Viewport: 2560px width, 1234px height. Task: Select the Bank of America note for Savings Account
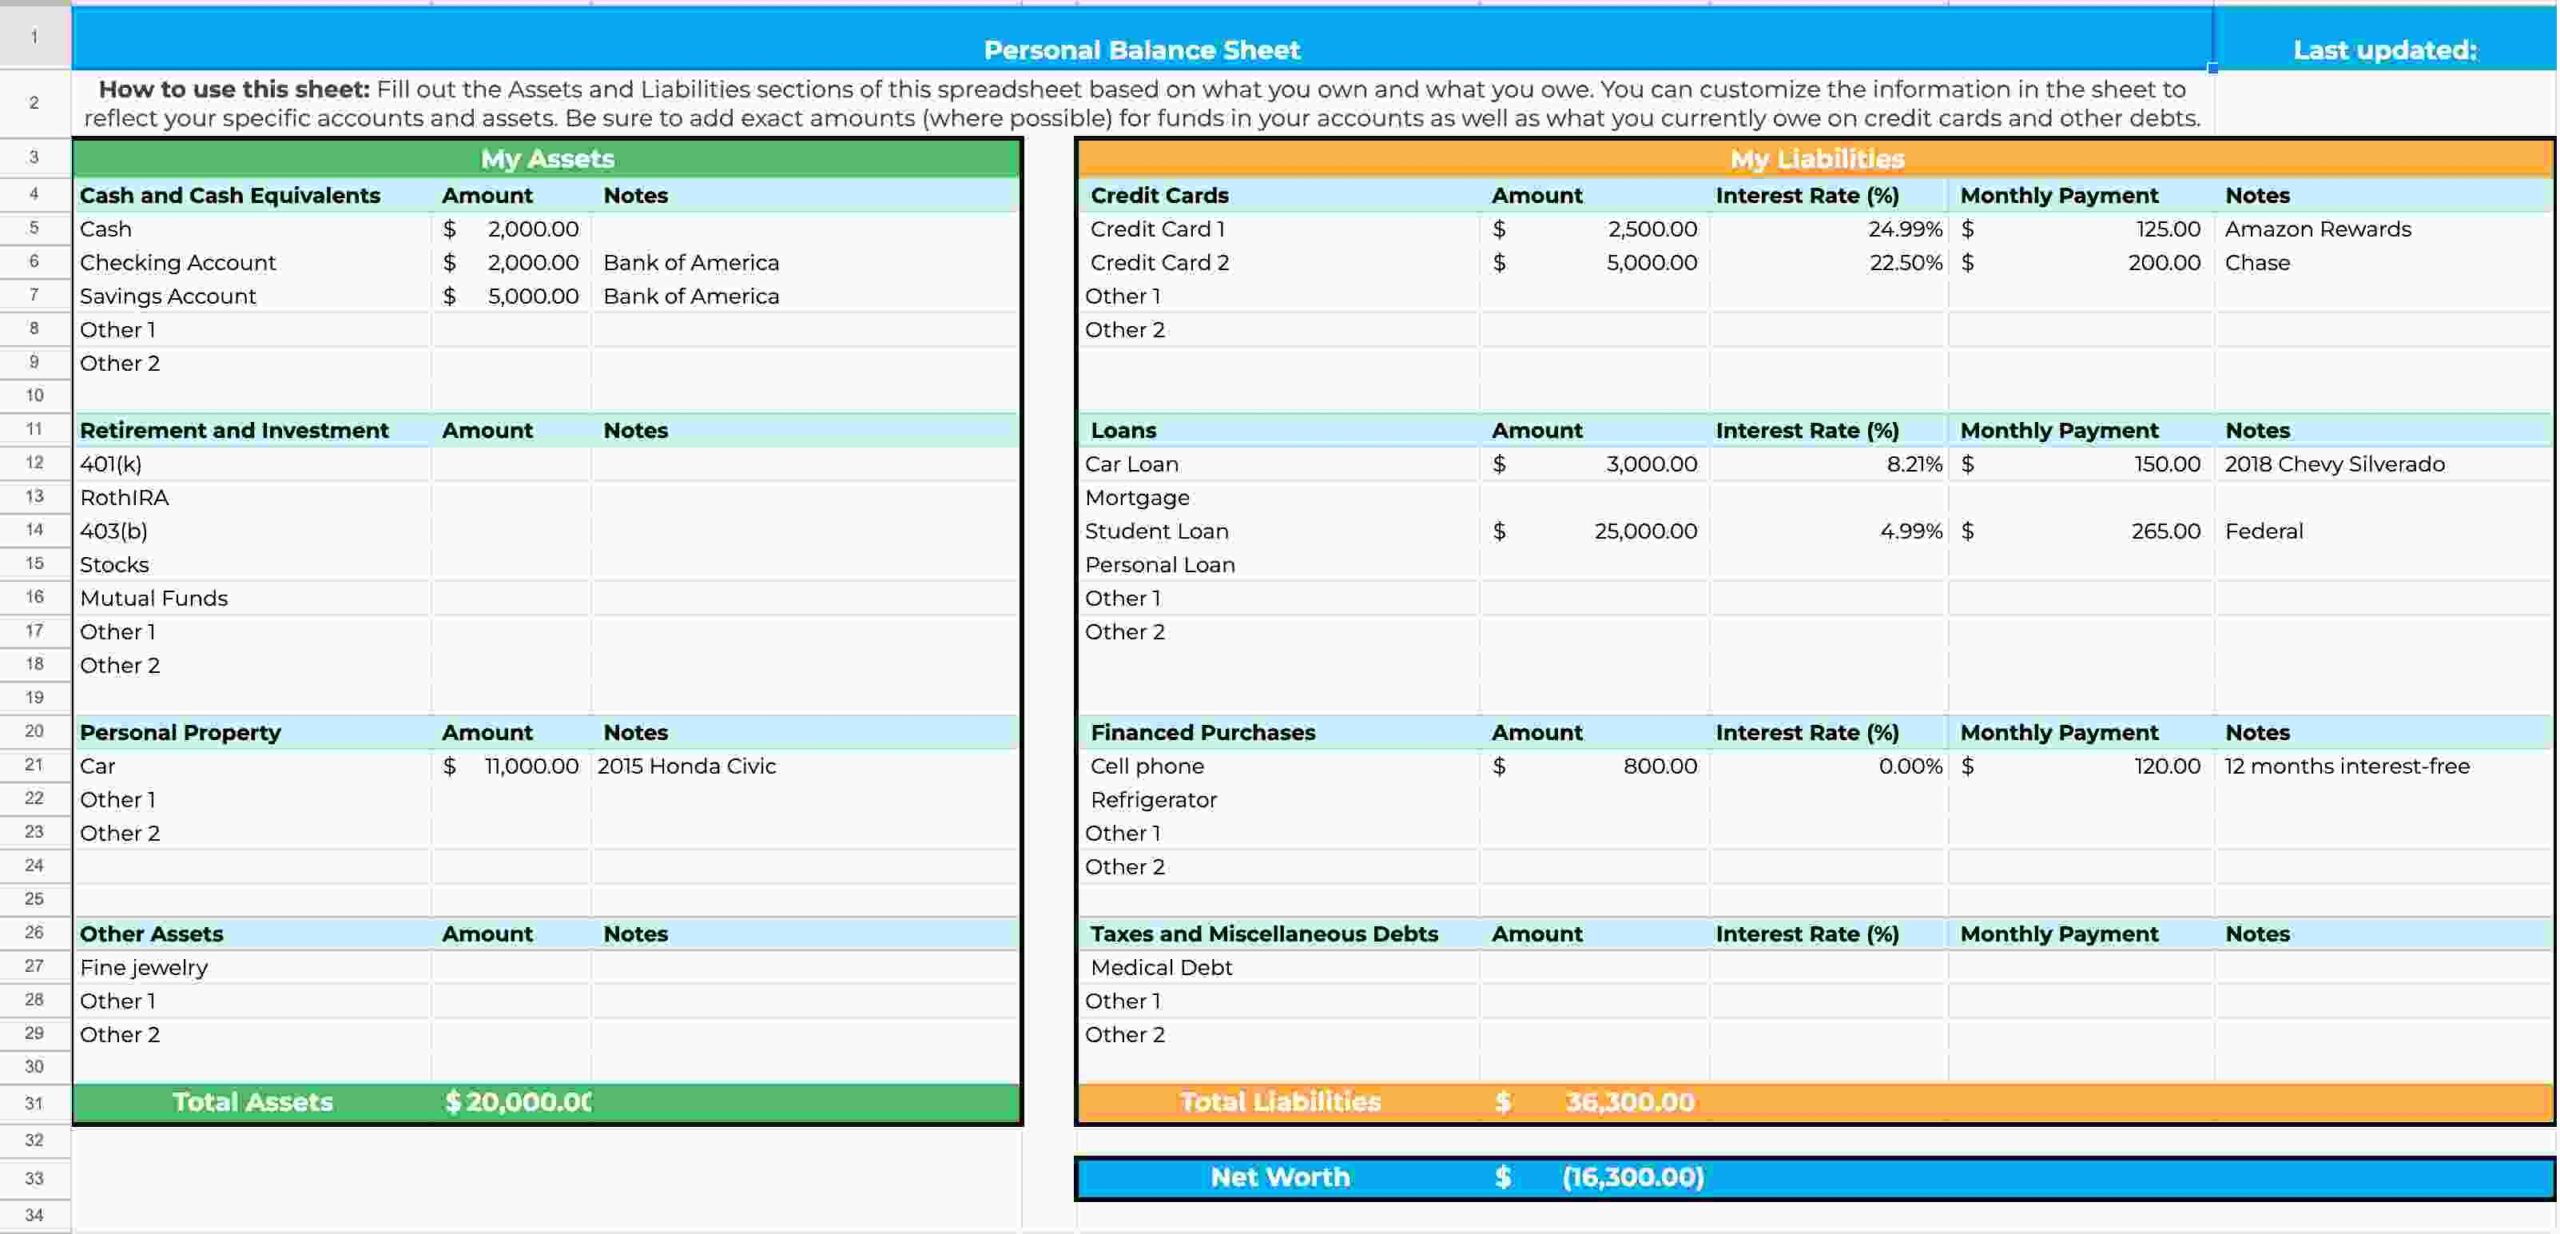800,295
